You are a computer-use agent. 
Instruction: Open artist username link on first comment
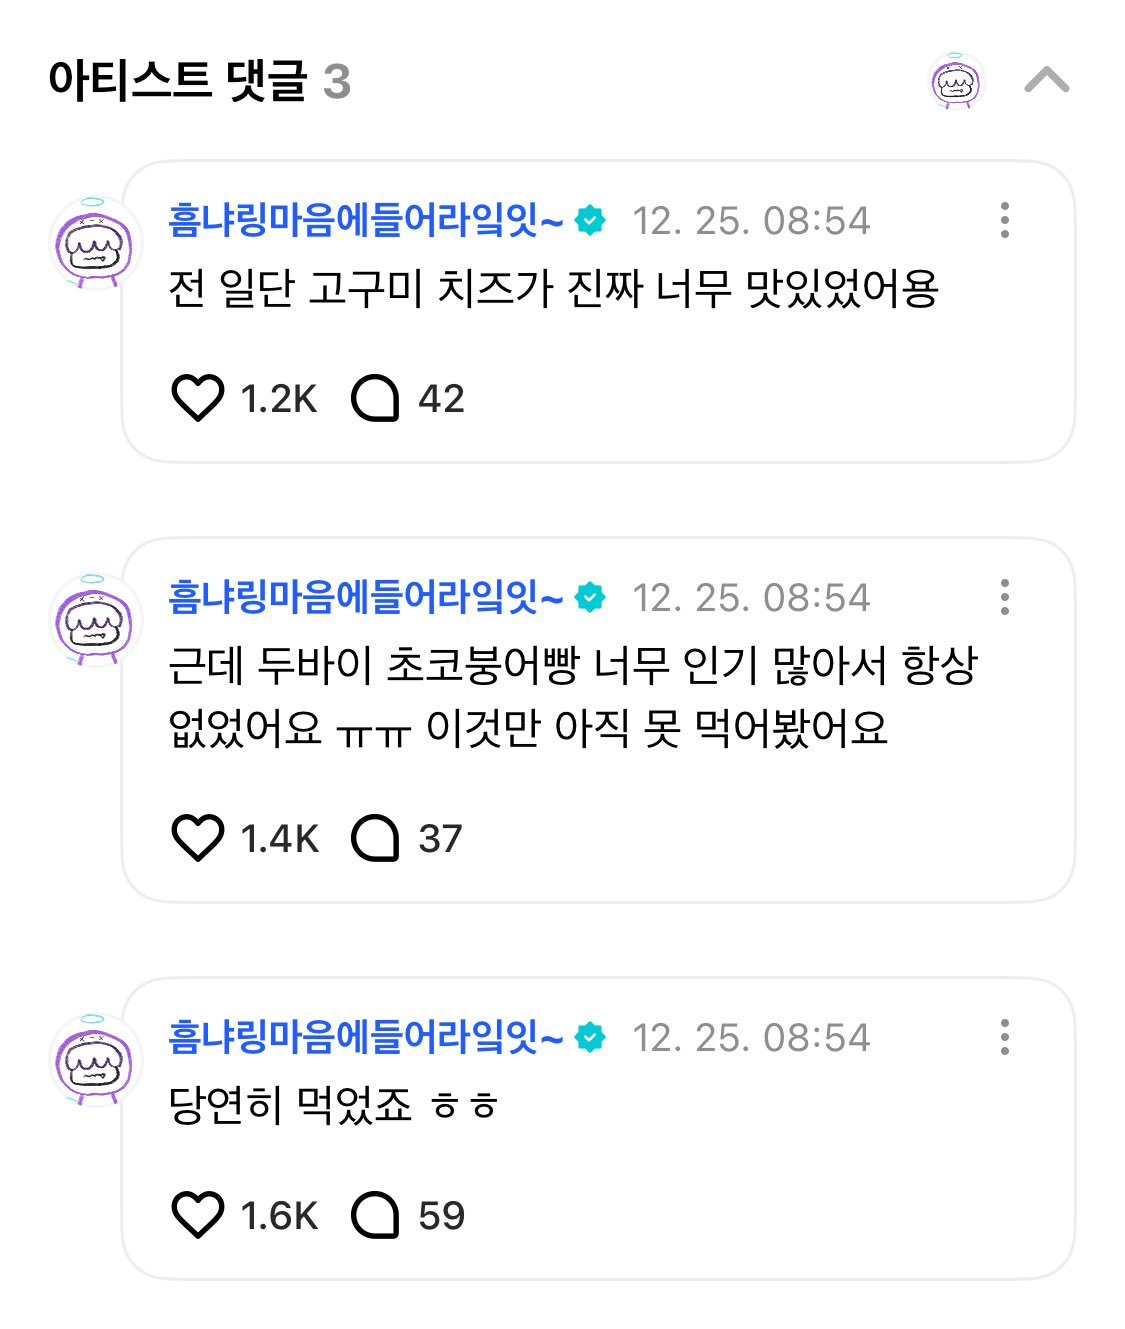point(365,220)
